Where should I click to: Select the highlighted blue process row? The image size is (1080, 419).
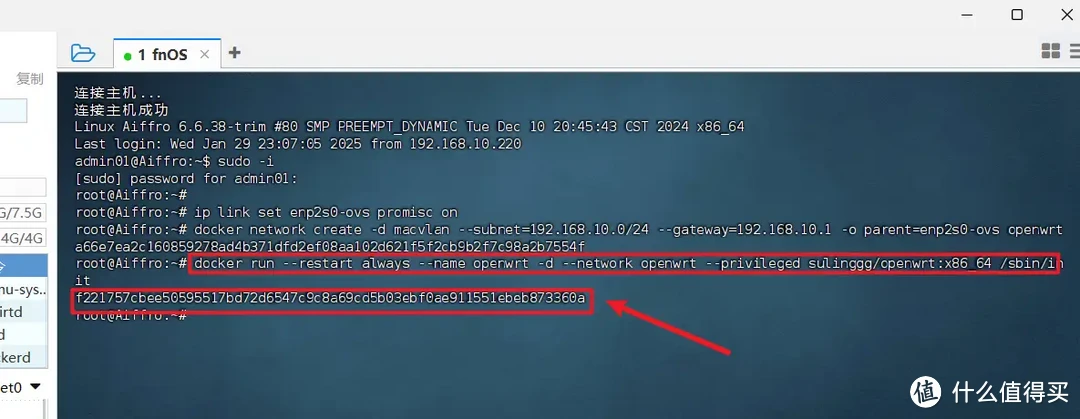pos(23,265)
